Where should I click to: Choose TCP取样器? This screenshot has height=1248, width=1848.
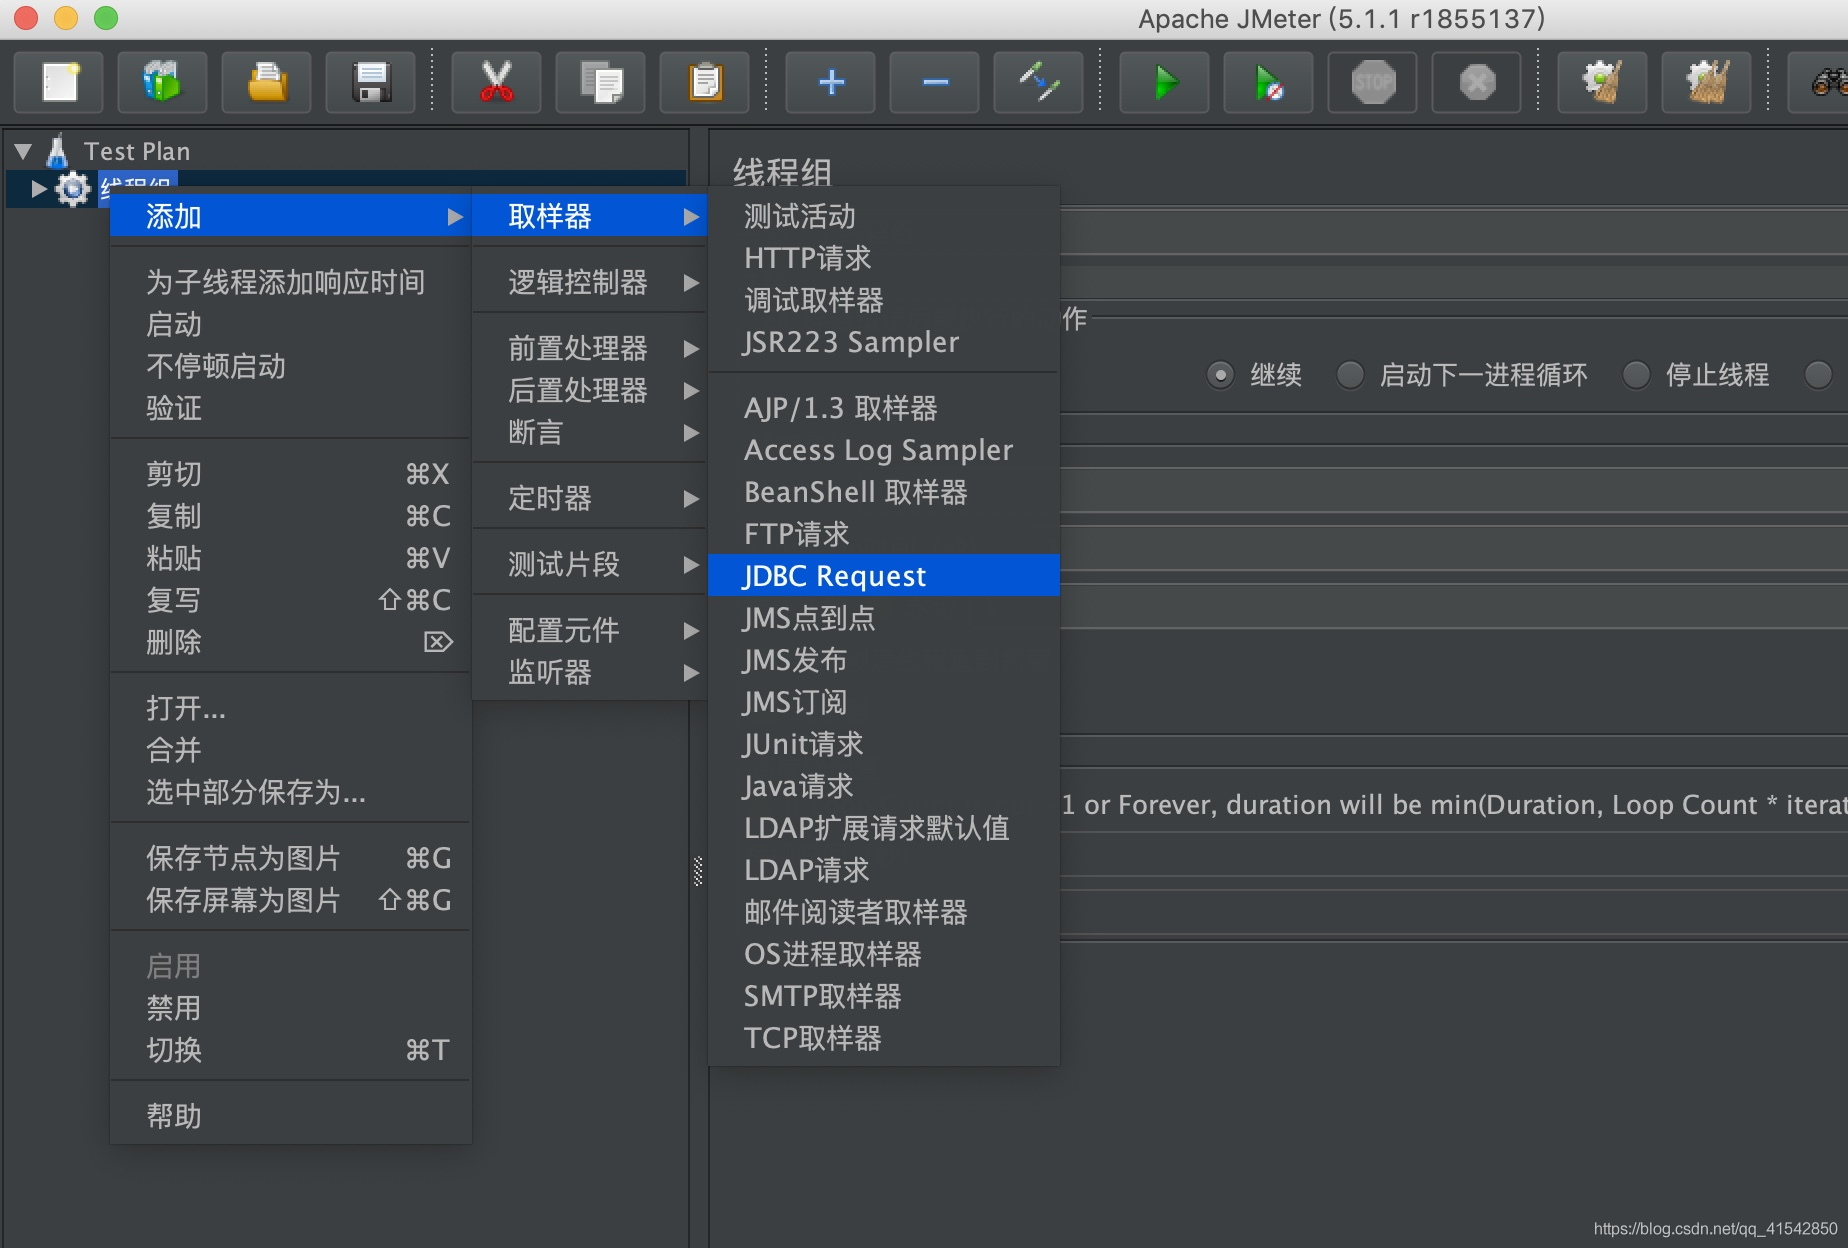tap(884, 1038)
